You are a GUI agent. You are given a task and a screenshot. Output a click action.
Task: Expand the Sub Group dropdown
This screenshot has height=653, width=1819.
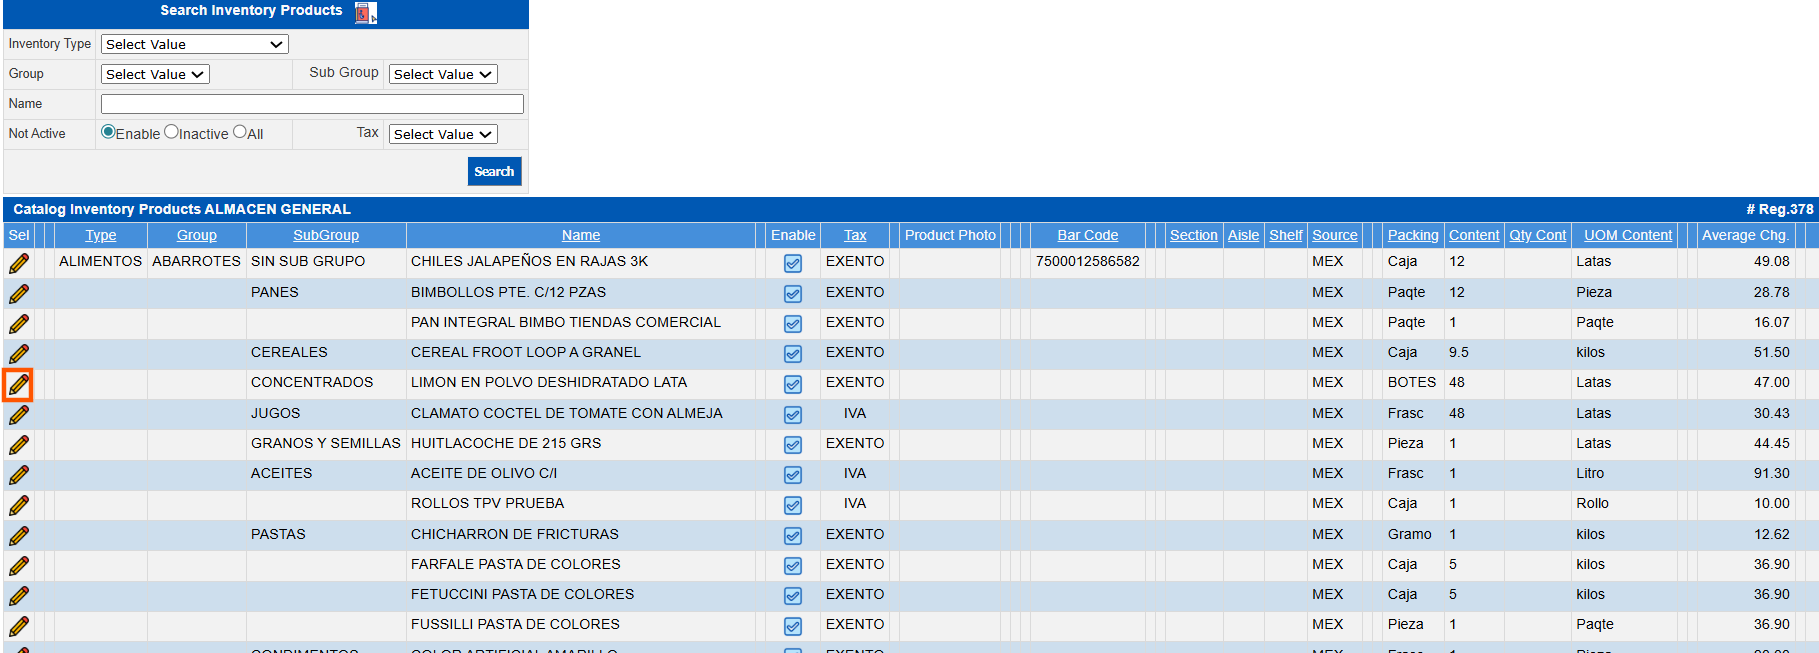443,74
